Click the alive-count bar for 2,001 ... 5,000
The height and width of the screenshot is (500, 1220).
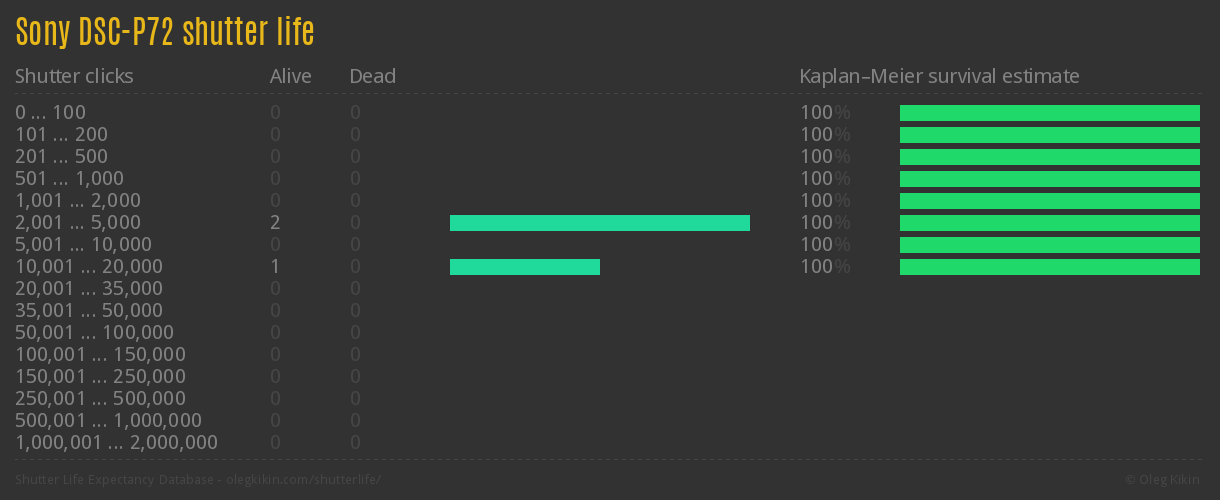pyautogui.click(x=599, y=223)
